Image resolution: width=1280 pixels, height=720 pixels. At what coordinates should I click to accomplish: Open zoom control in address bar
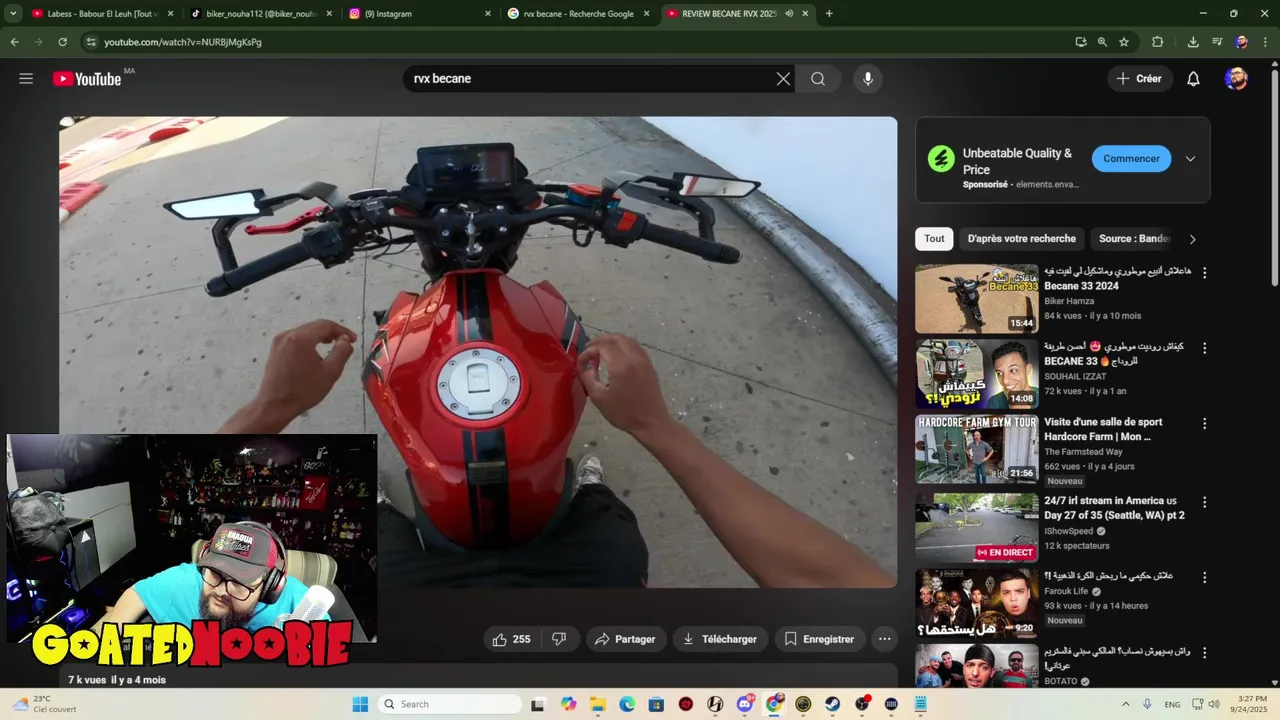(1102, 42)
